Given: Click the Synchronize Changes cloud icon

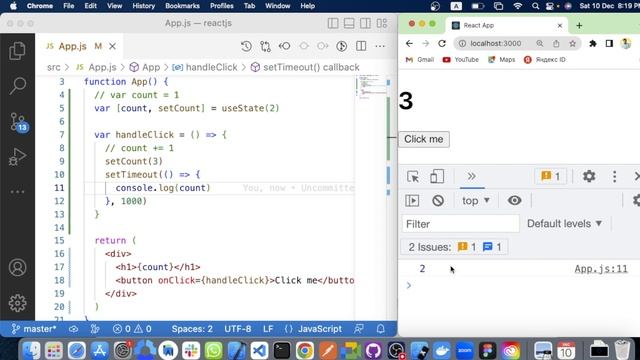Looking at the screenshot, I should coord(73,329).
